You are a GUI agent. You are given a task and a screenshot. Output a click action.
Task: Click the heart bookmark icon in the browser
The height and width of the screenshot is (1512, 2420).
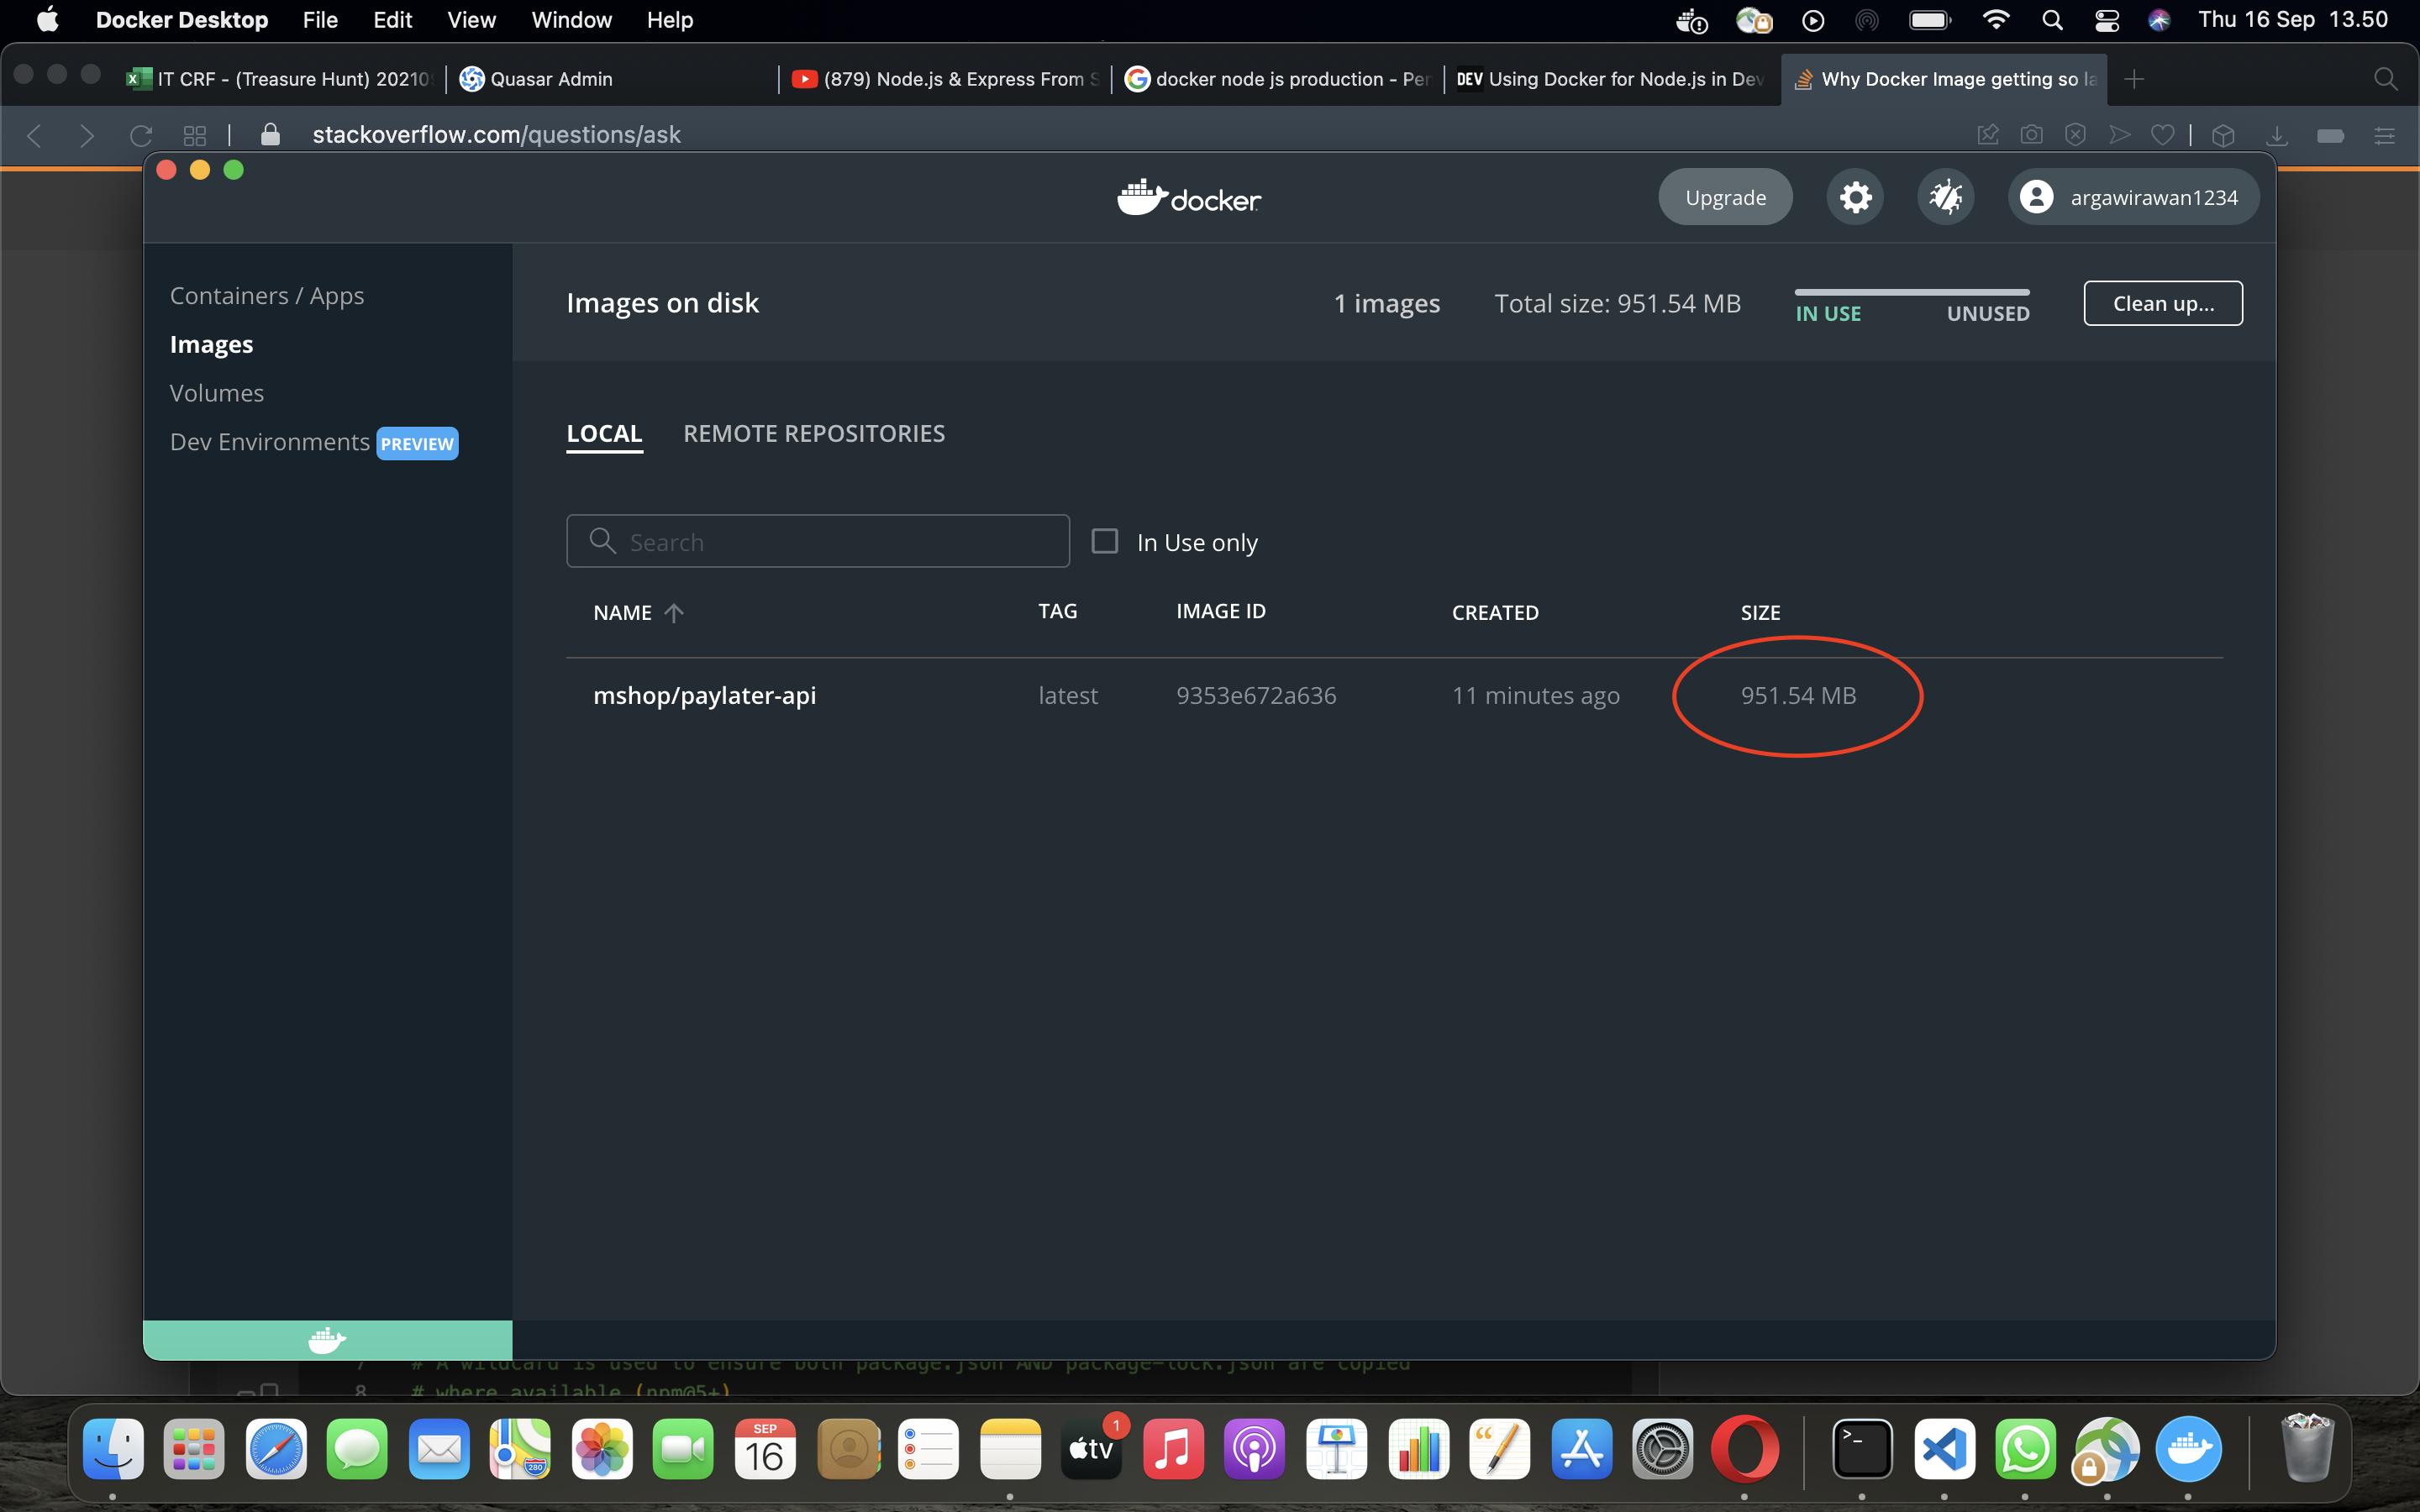pyautogui.click(x=2162, y=135)
